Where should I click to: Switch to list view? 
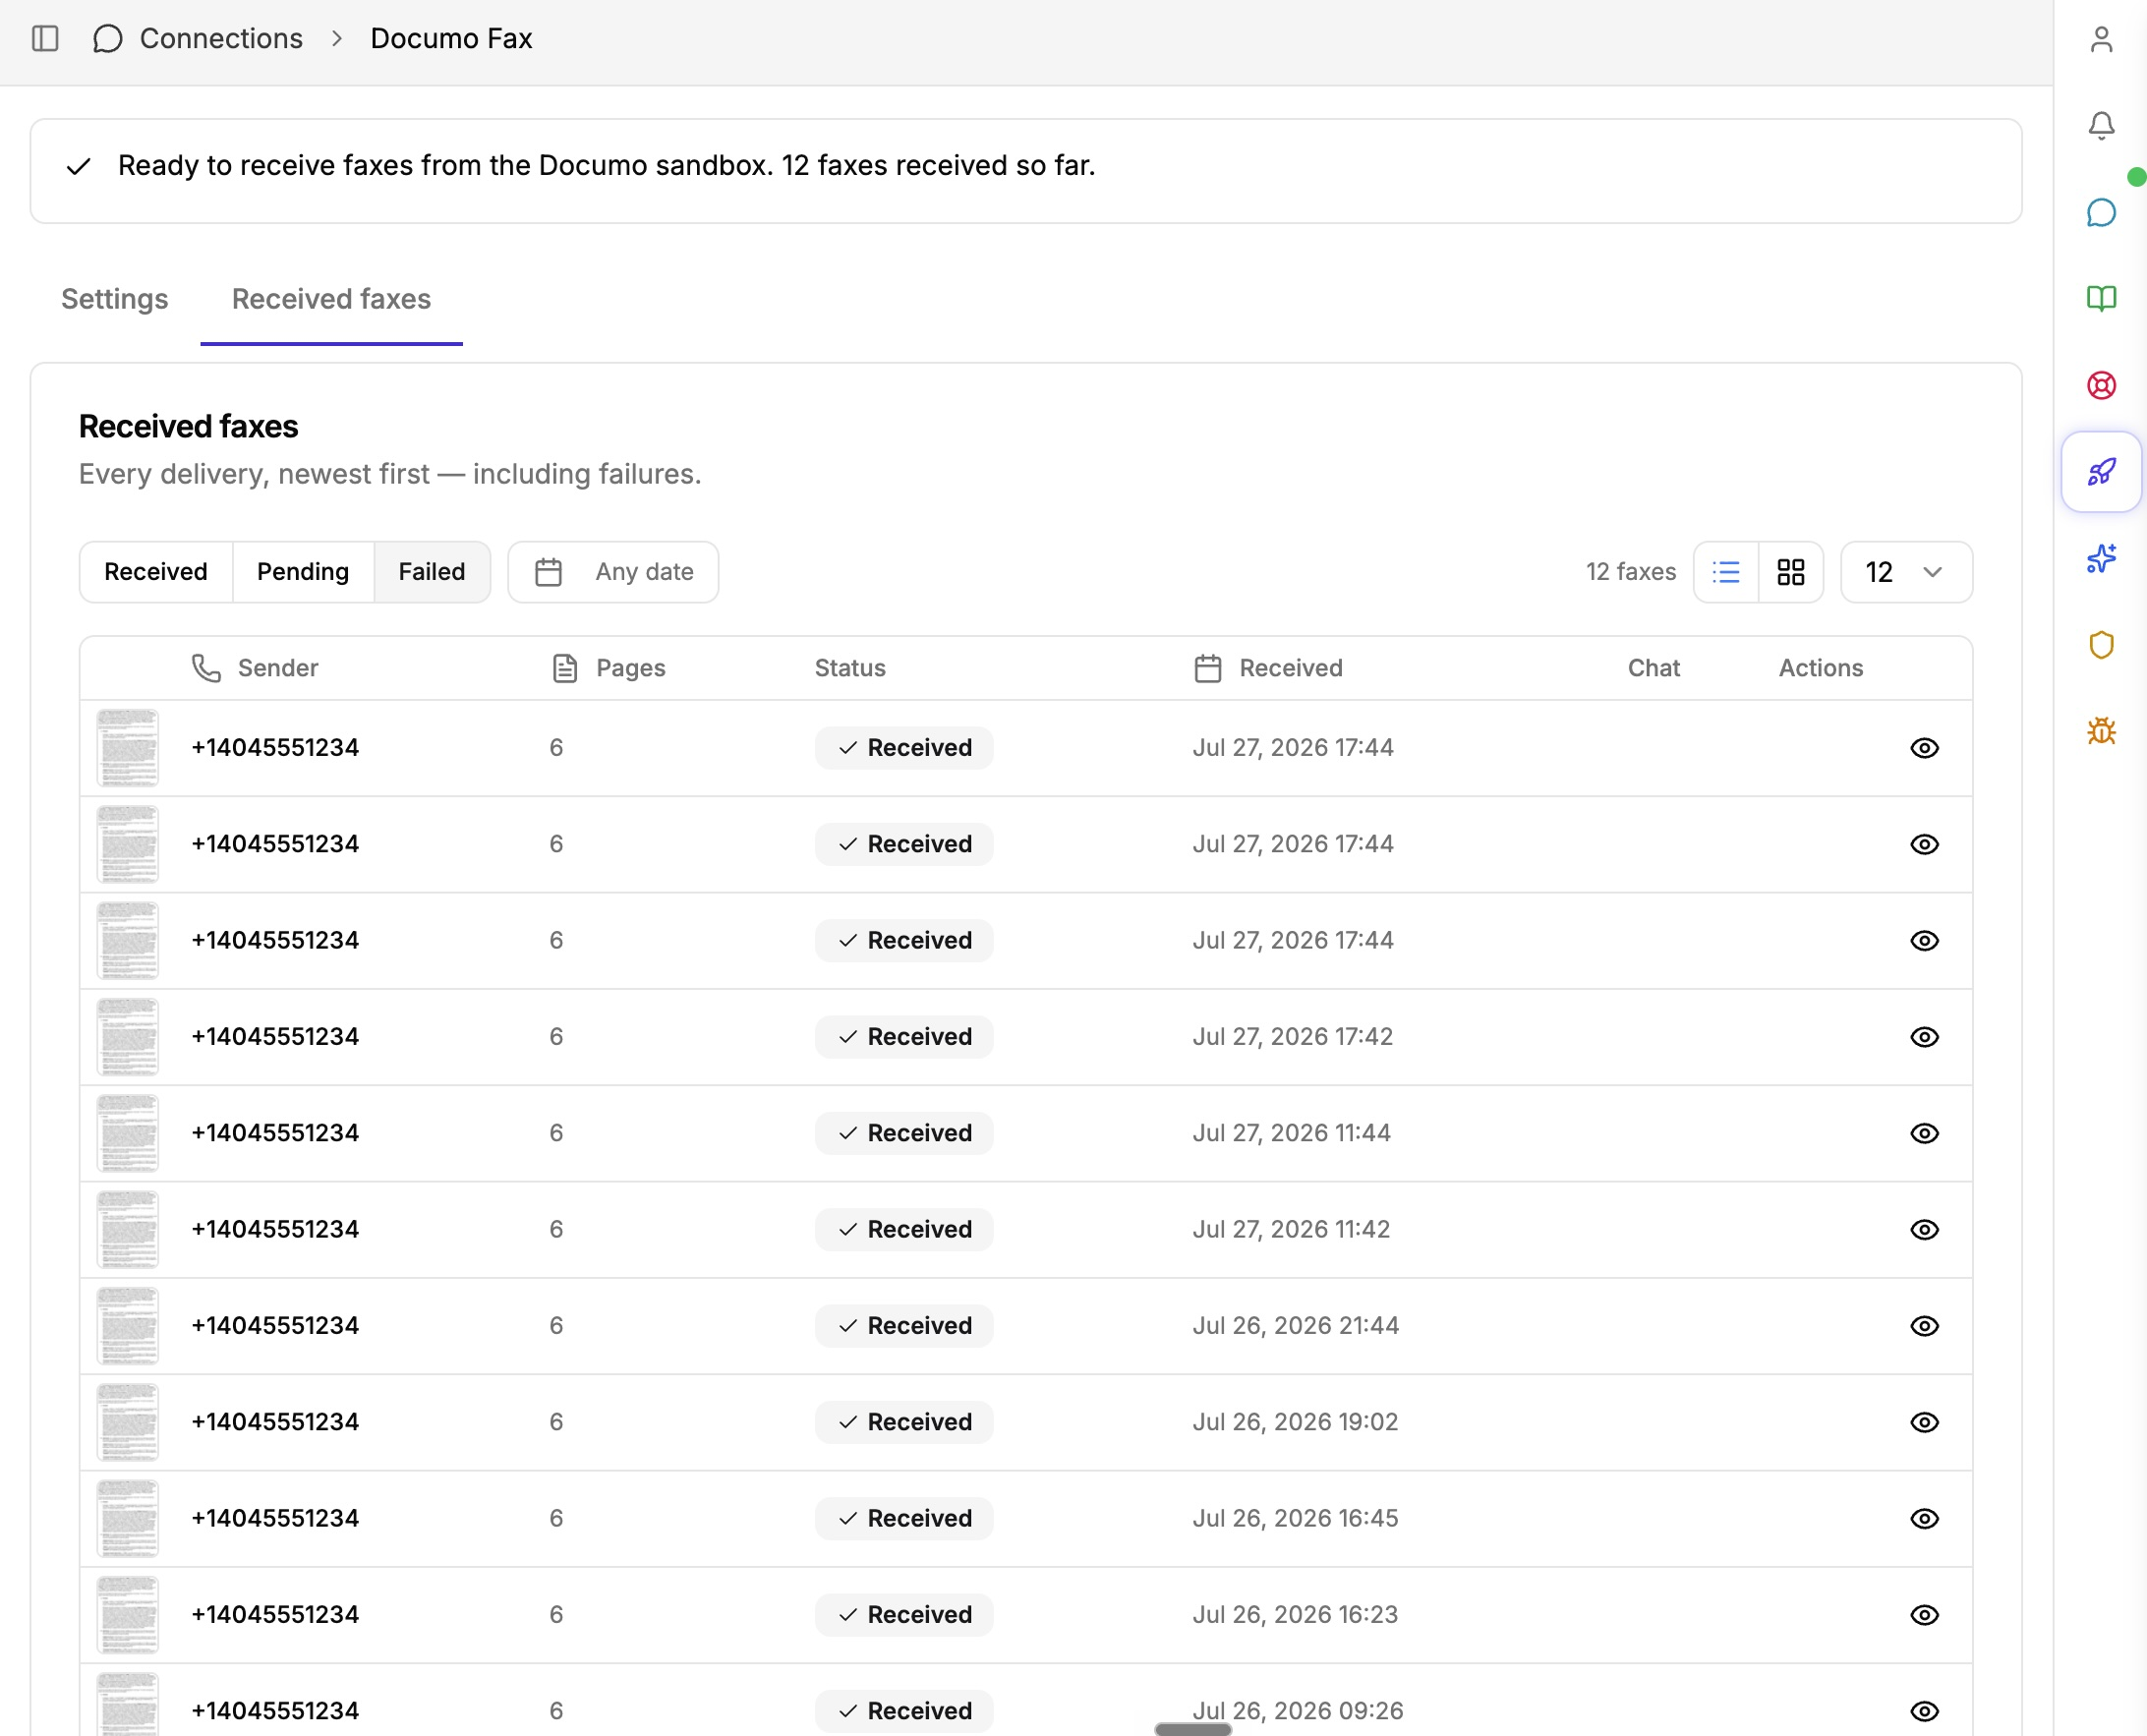click(x=1726, y=572)
